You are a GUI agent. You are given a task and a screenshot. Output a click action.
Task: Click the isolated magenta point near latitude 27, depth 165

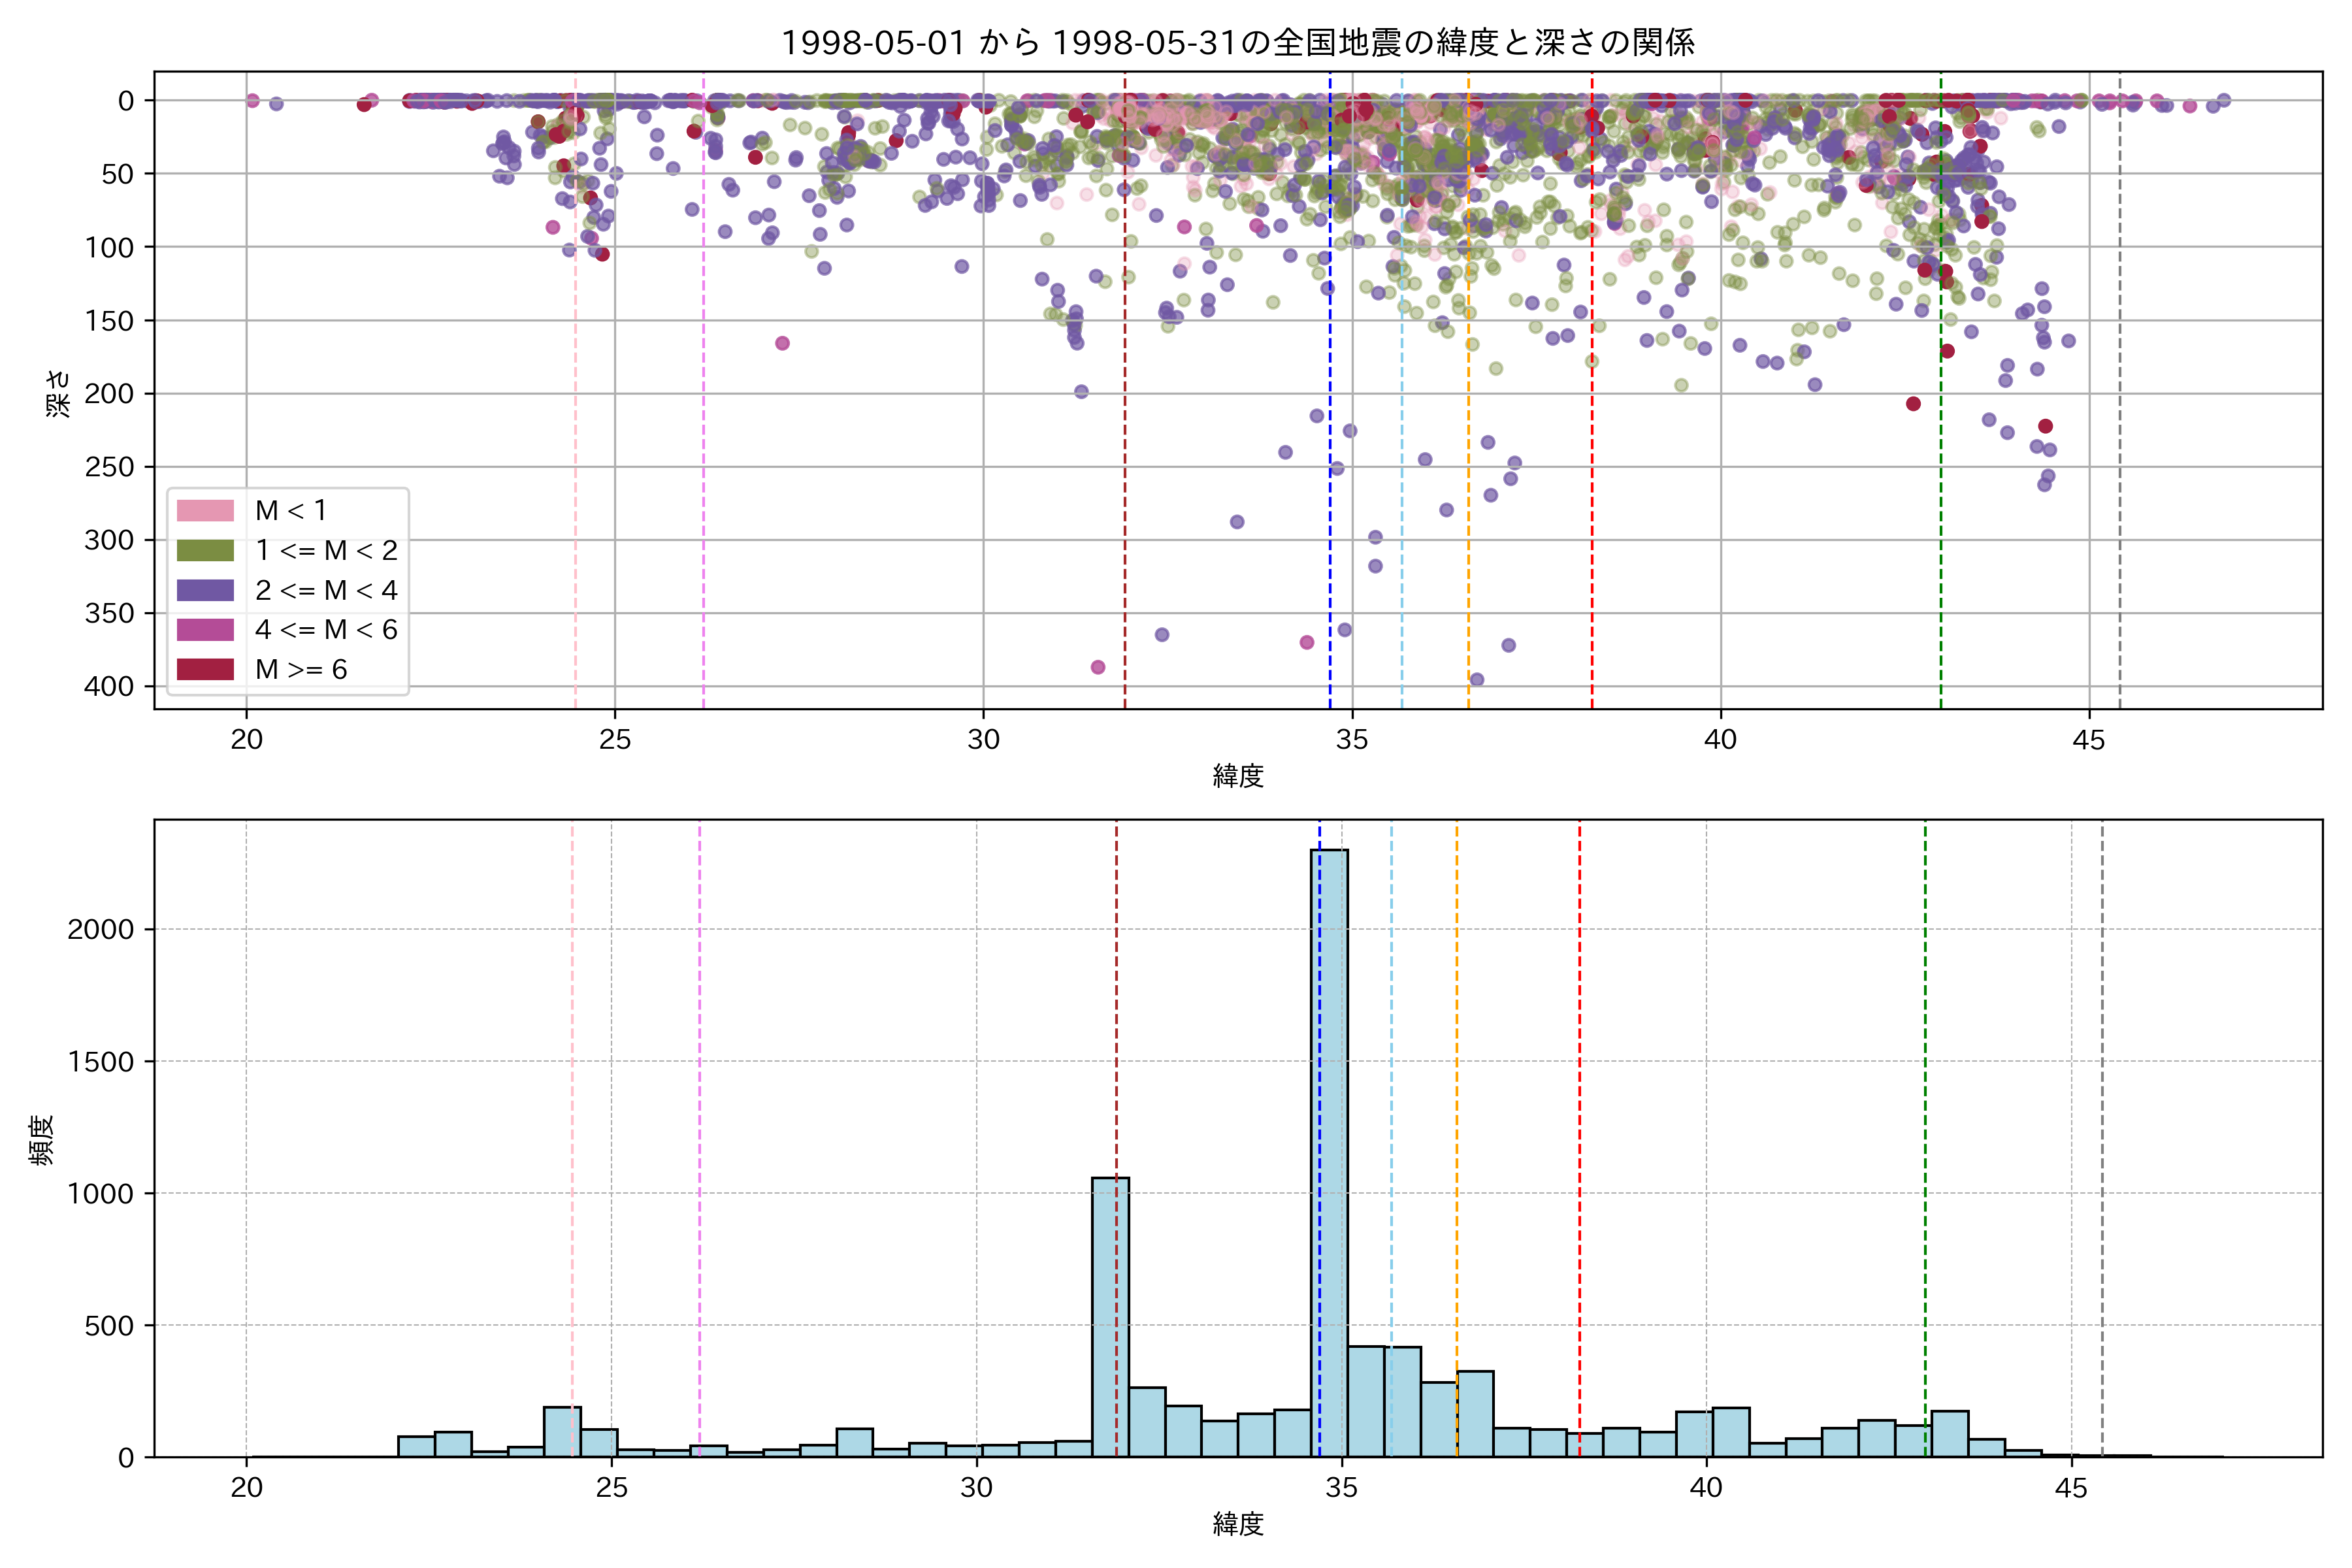pos(782,343)
